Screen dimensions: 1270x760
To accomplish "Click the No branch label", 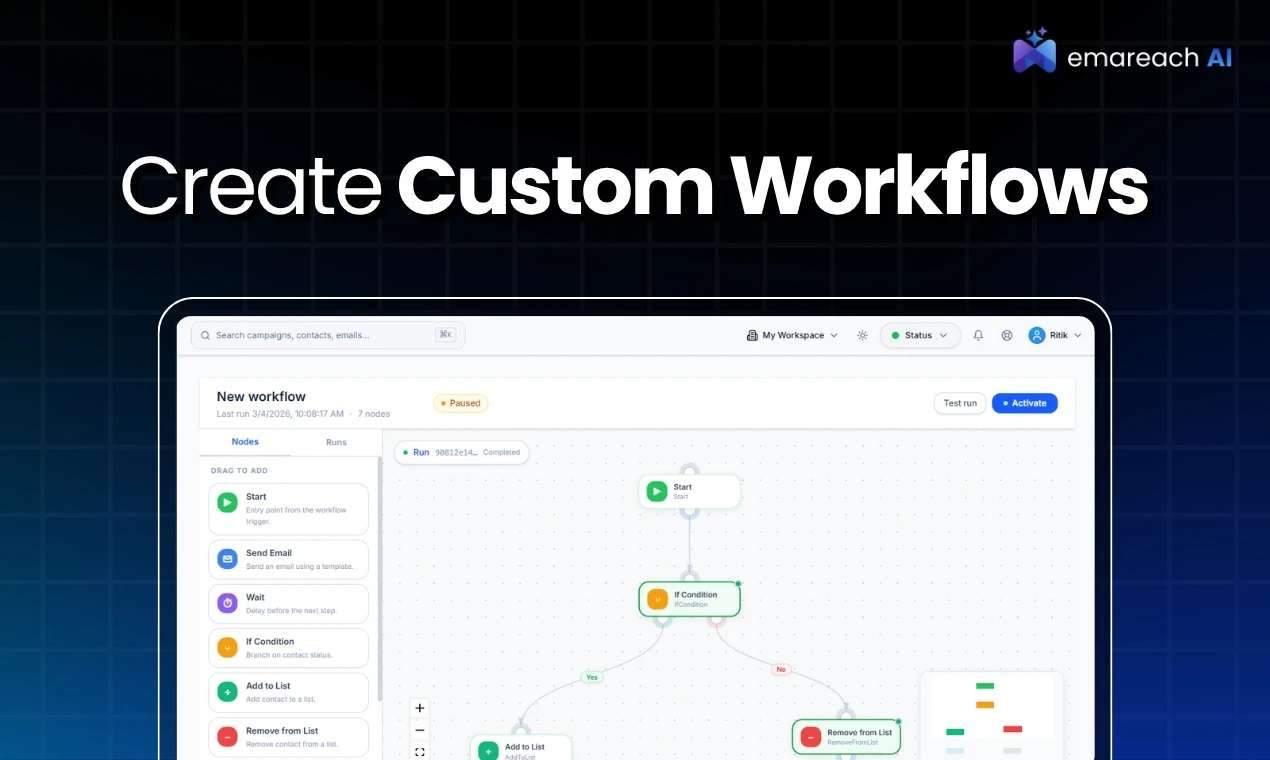I will 782,669.
